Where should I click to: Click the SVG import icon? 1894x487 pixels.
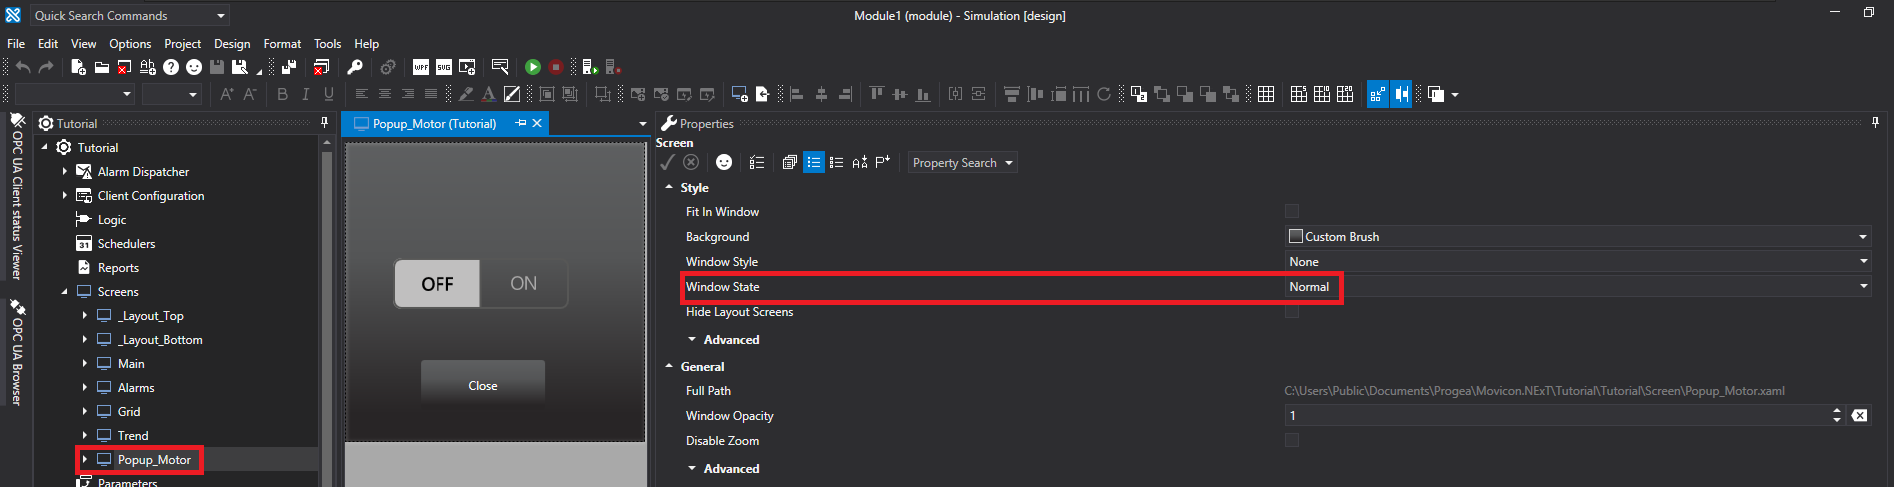[x=444, y=67]
